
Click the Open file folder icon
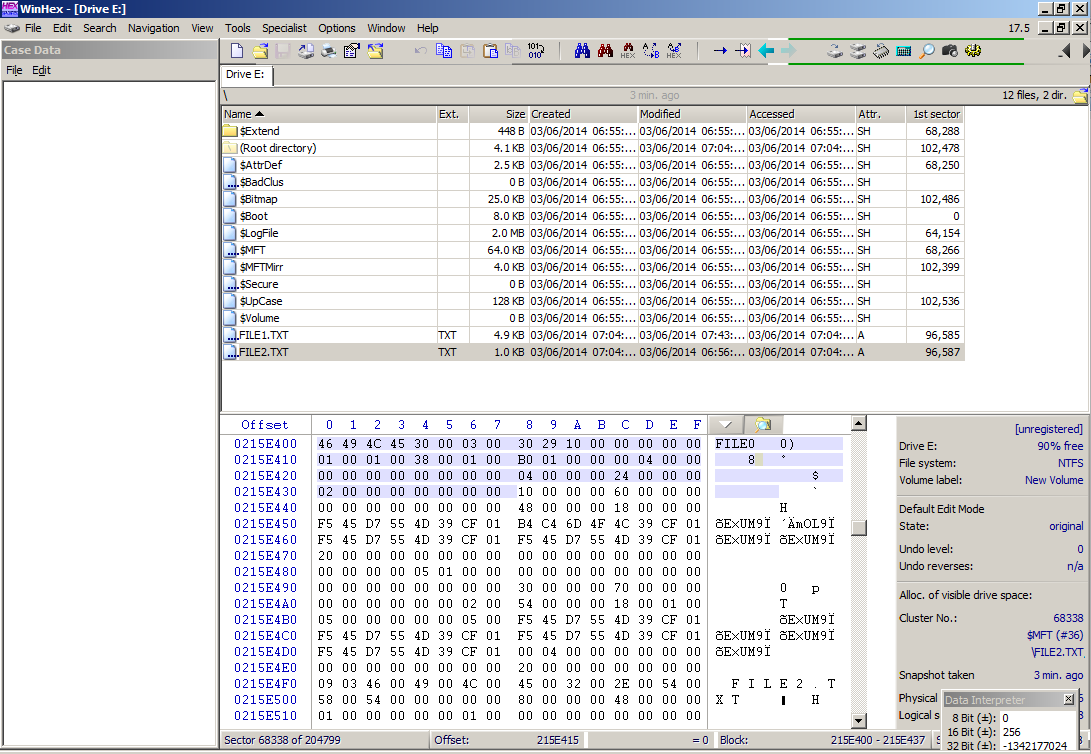pos(260,51)
